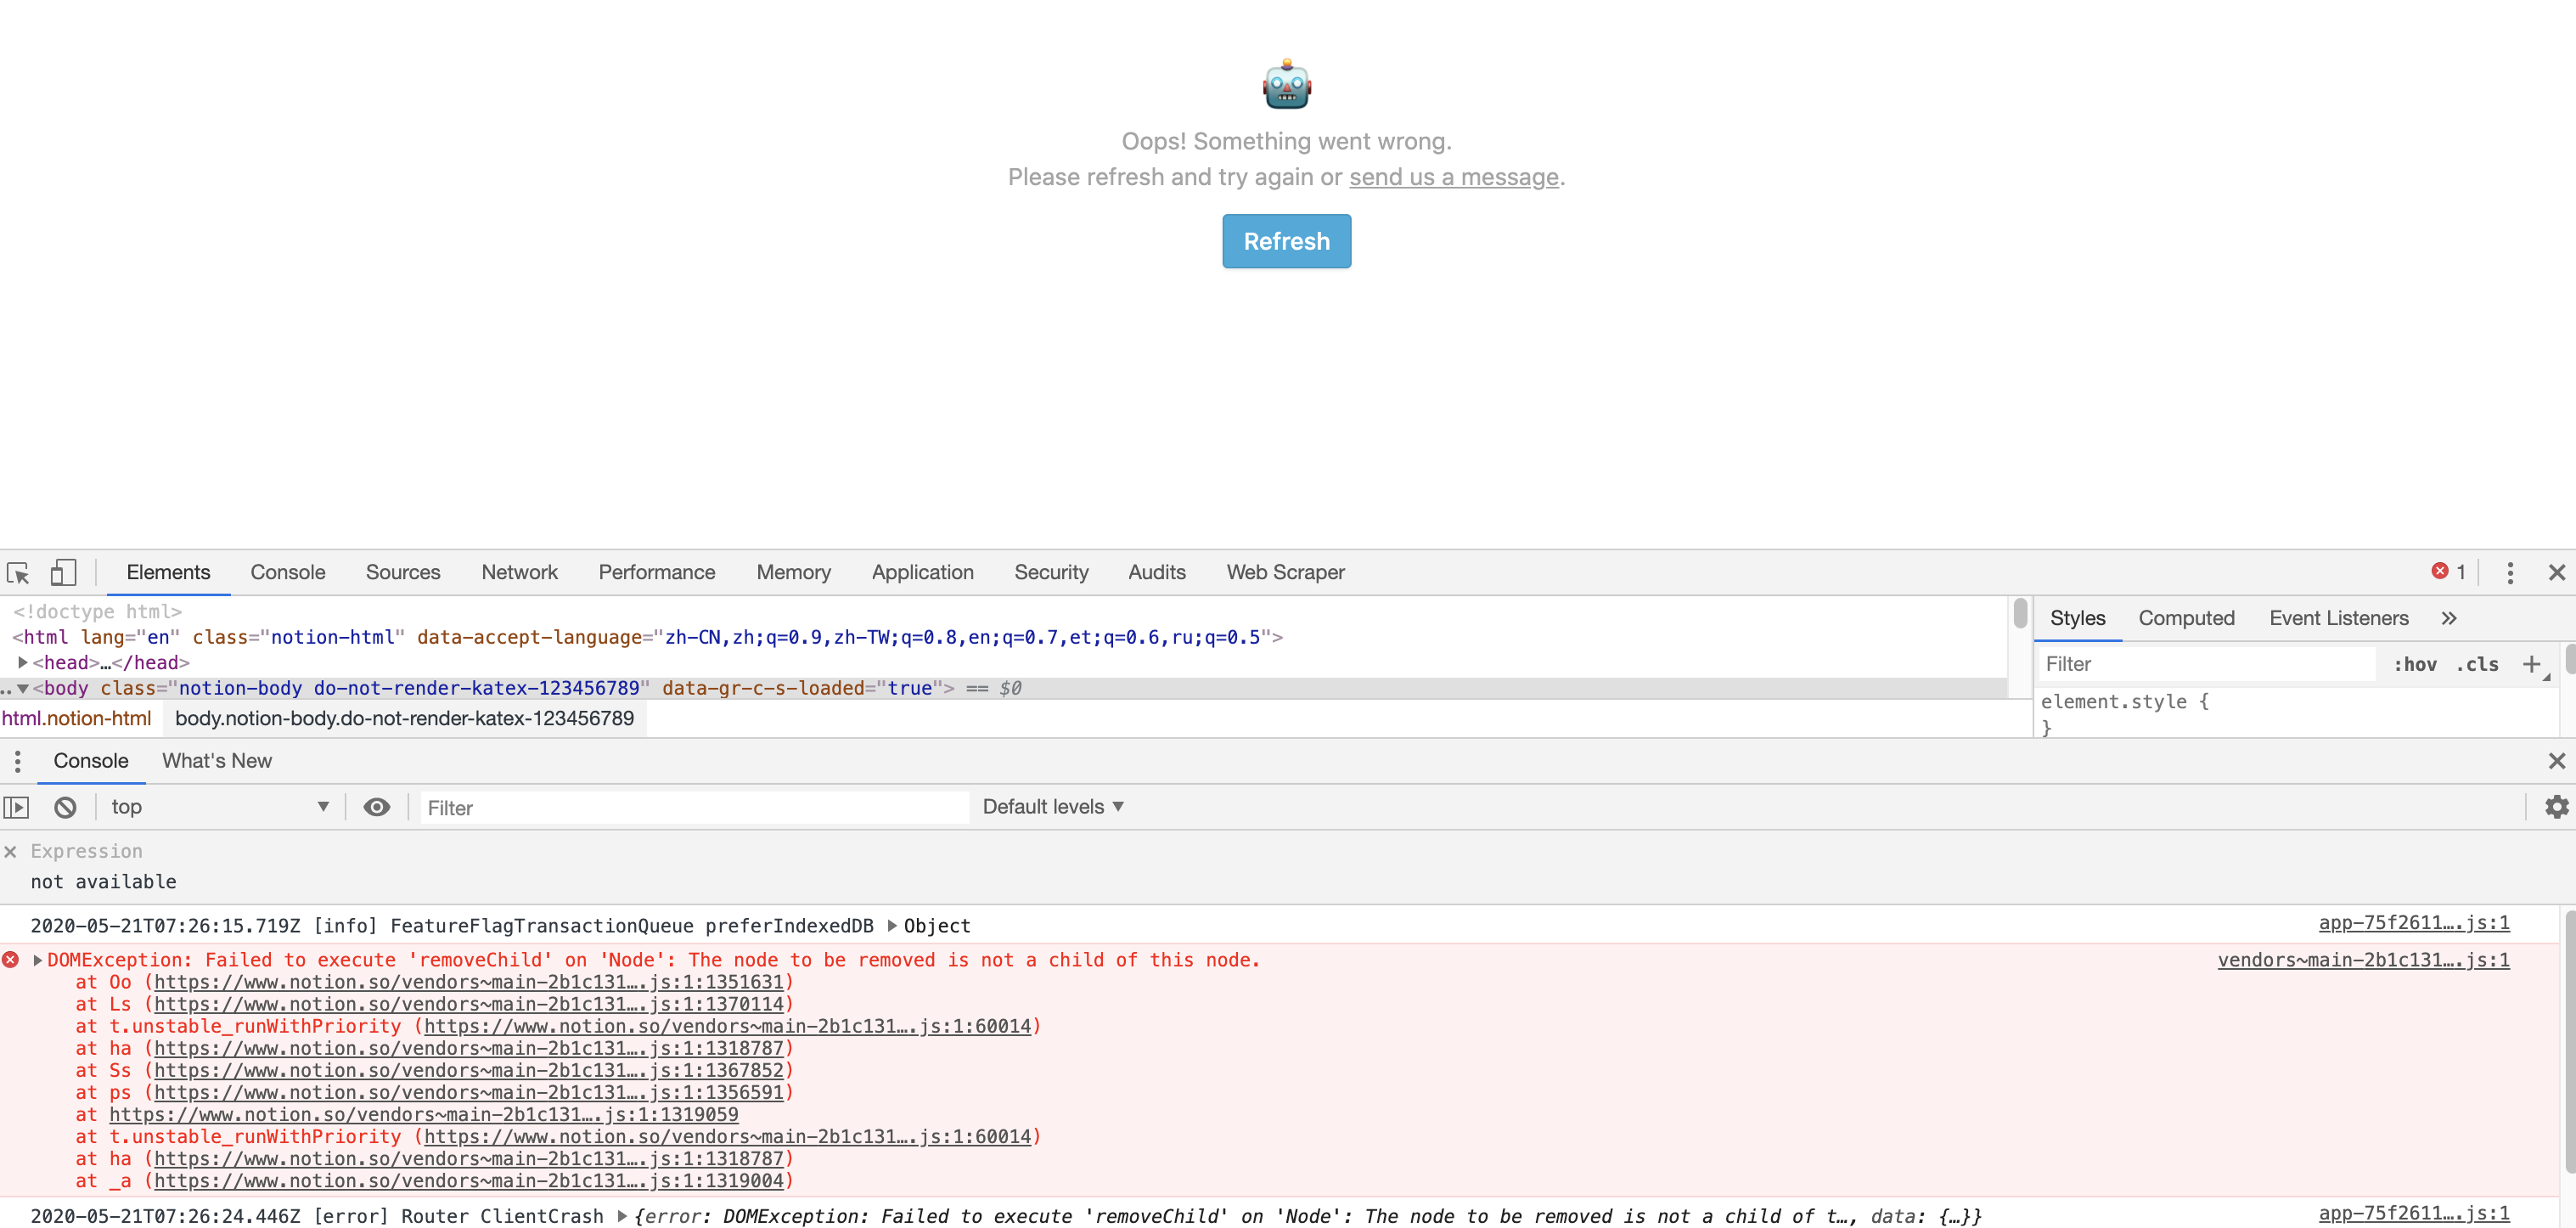Open console settings with the gear icon

pyautogui.click(x=2557, y=807)
